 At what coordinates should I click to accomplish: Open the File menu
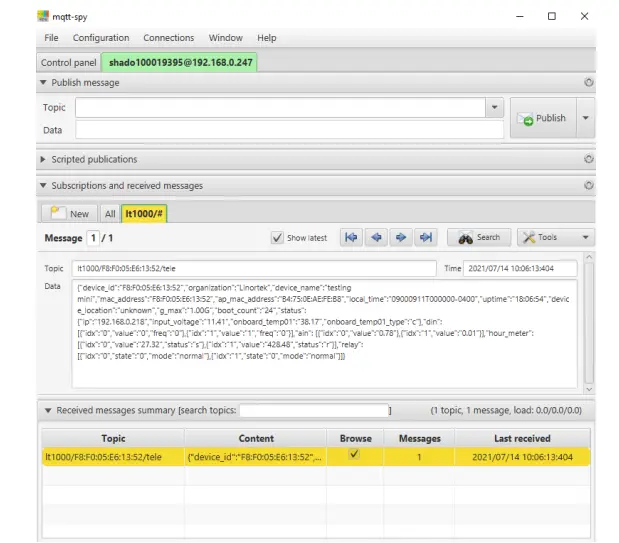click(51, 38)
